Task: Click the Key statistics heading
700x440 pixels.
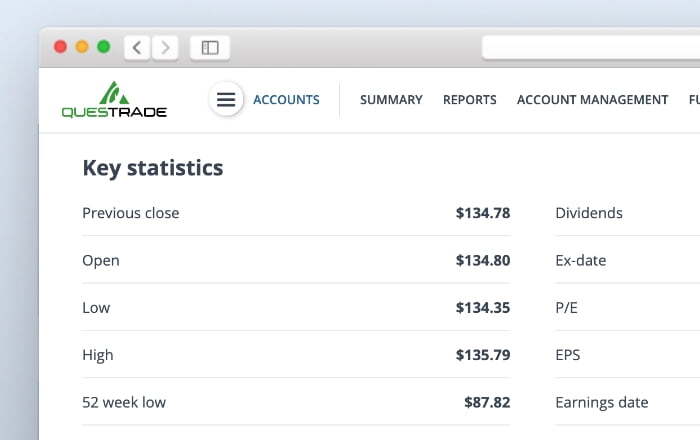Action: [152, 168]
